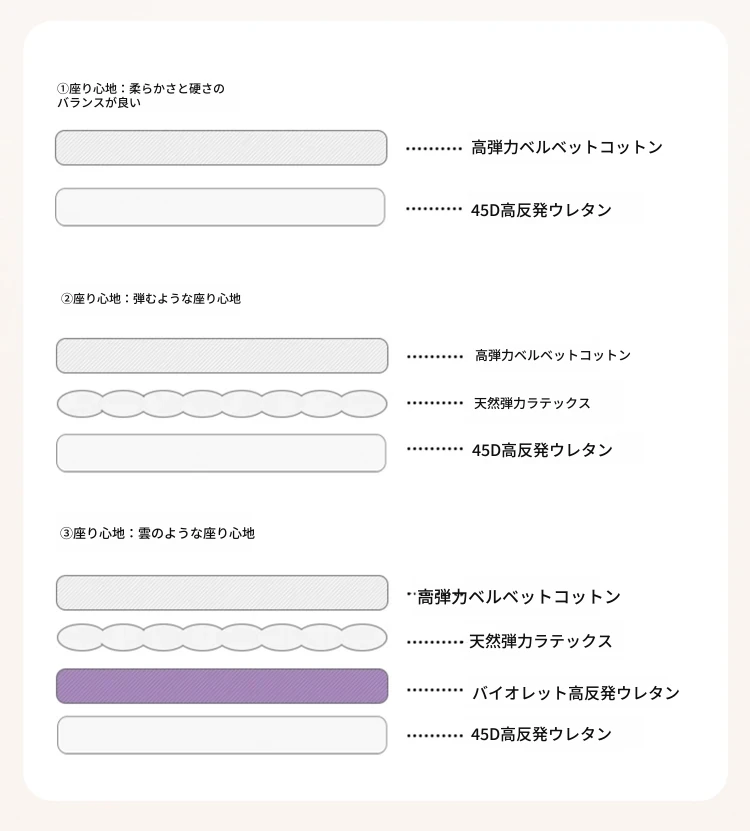This screenshot has width=750, height=831.
Task: Click the hatched velvet cotton bar under heading ②
Action: (222, 356)
